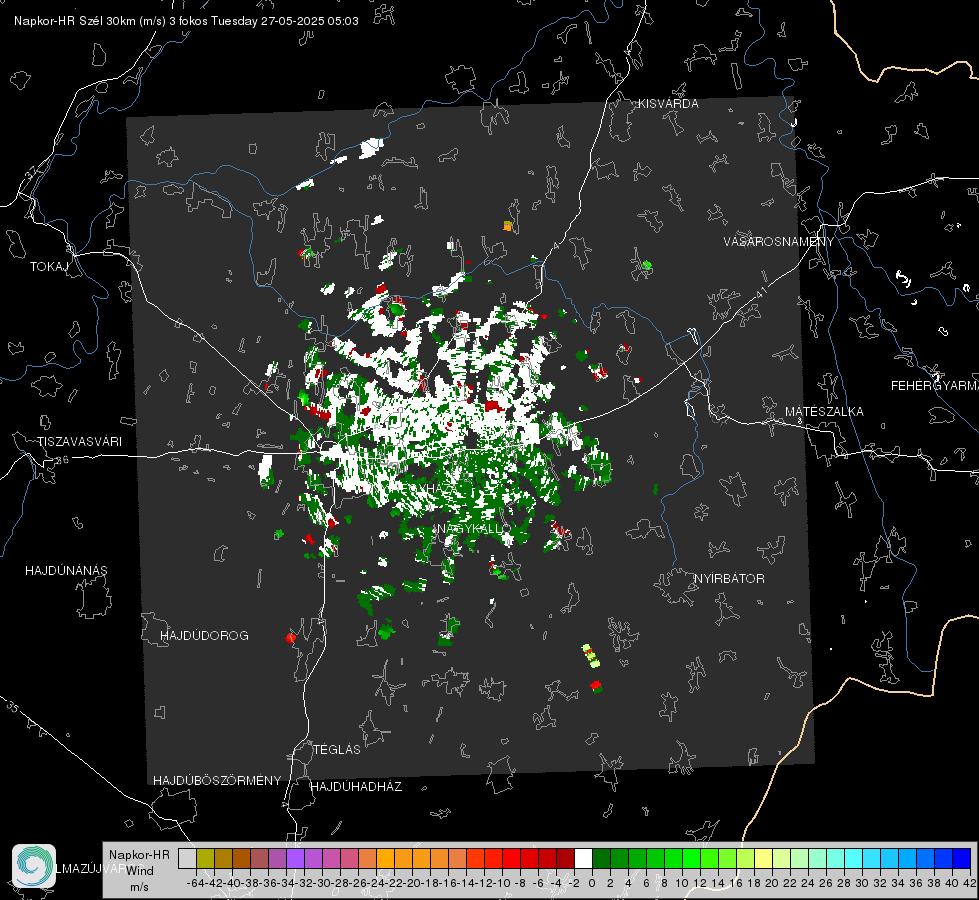Click the NAGYKÁLLÓ city label
The height and width of the screenshot is (900, 979).
(x=470, y=528)
